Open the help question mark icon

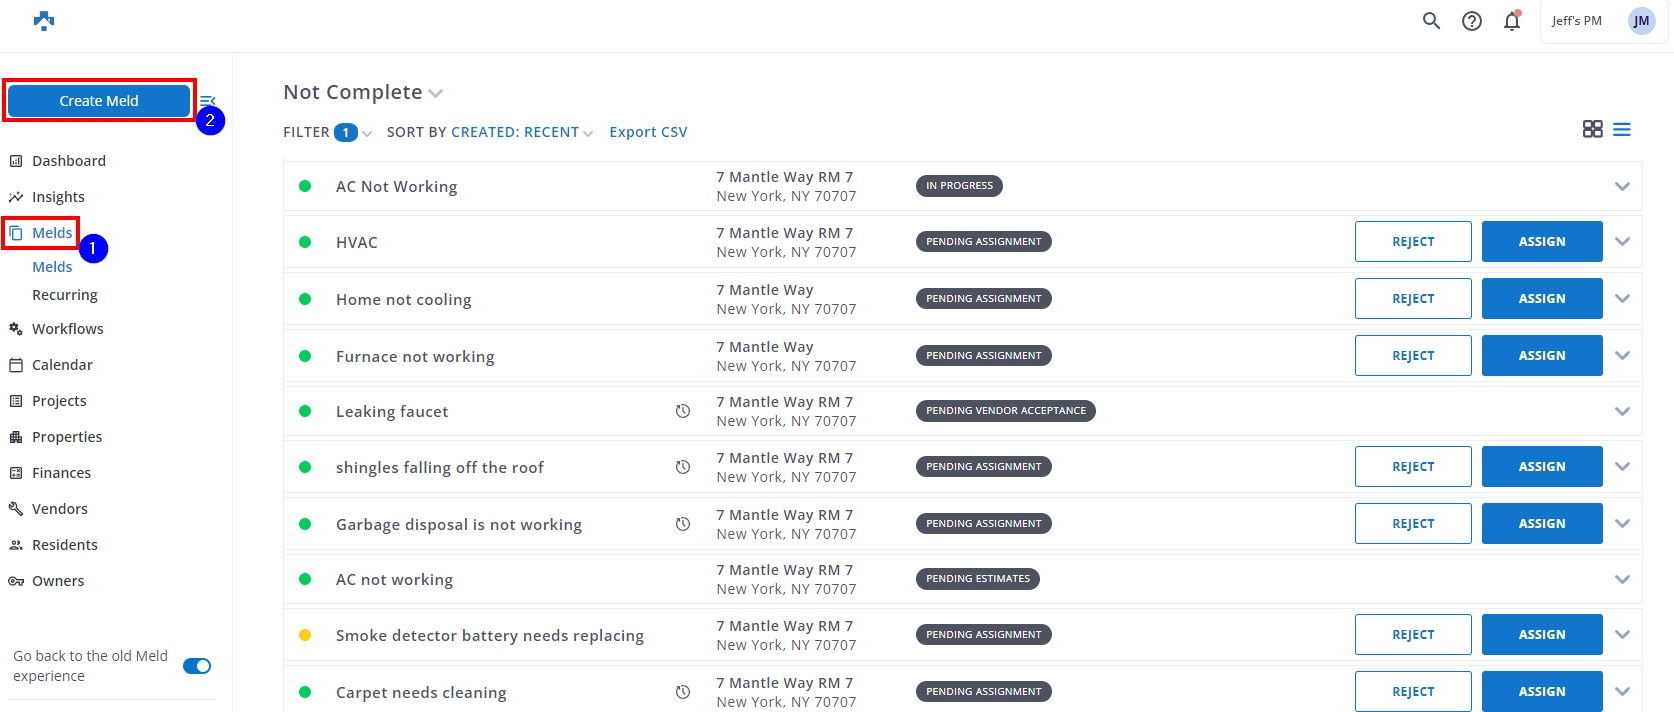1471,21
